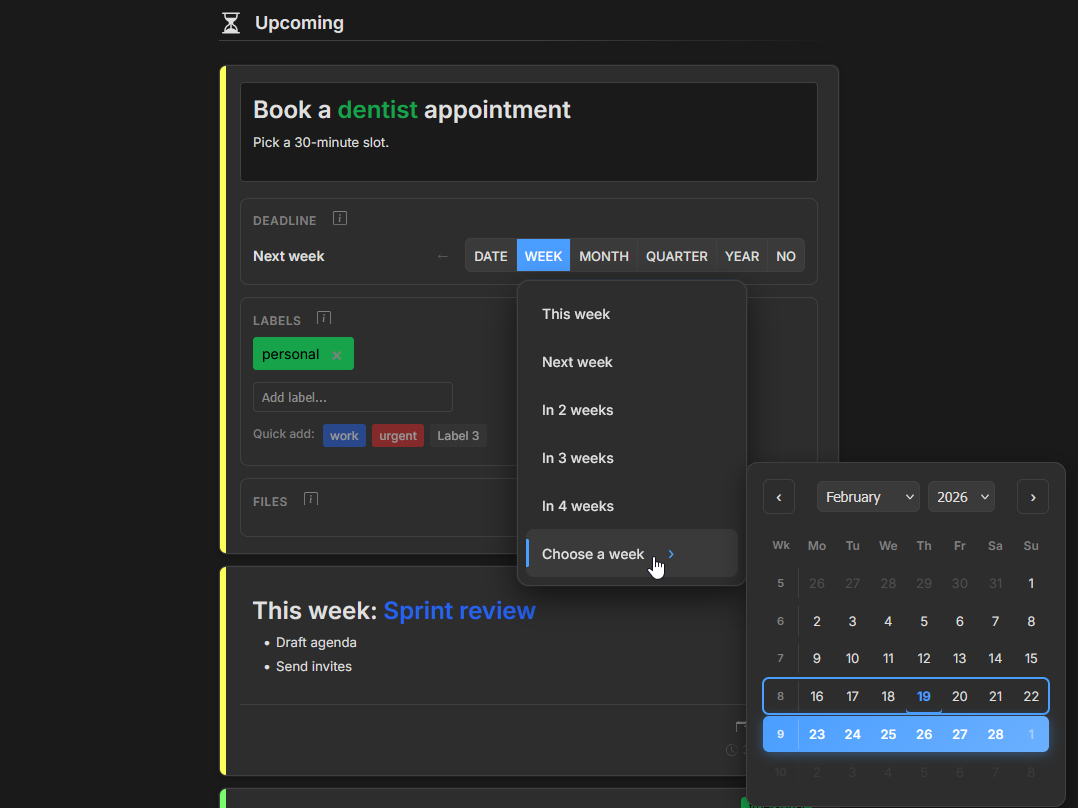Viewport: 1078px width, 808px height.
Task: Pick February 3 in the calendar
Action: (x=852, y=621)
